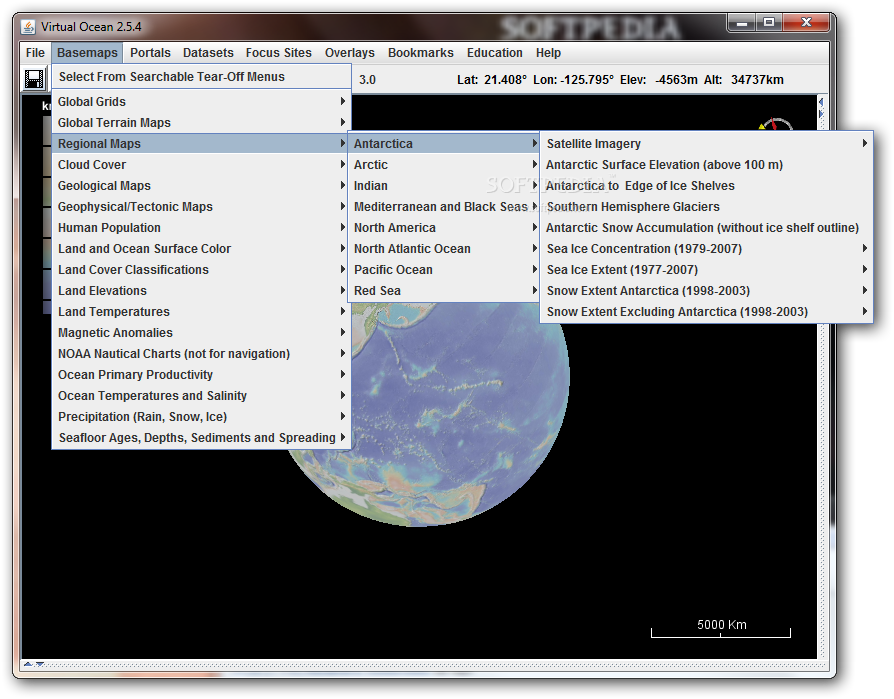Click the Lon -125.795° readout
Image resolution: width=894 pixels, height=699 pixels.
[574, 80]
